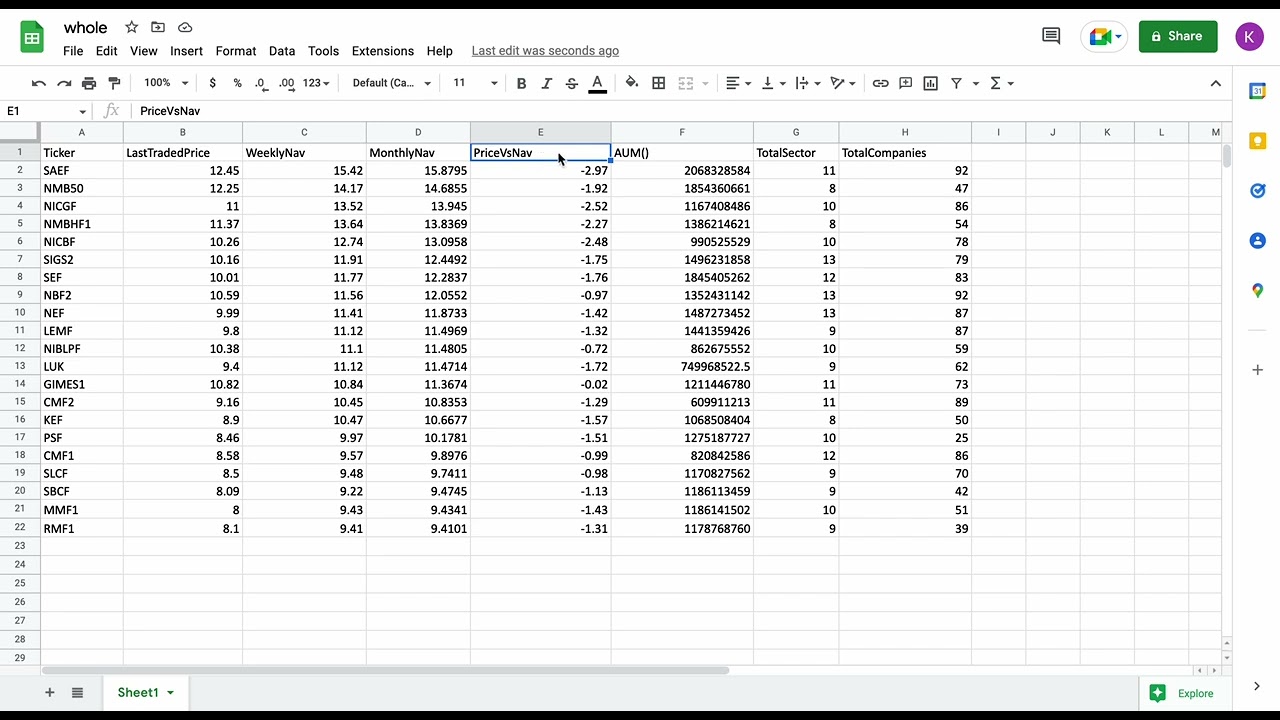Expand the zoom level dropdown
The image size is (1280, 720).
(165, 83)
